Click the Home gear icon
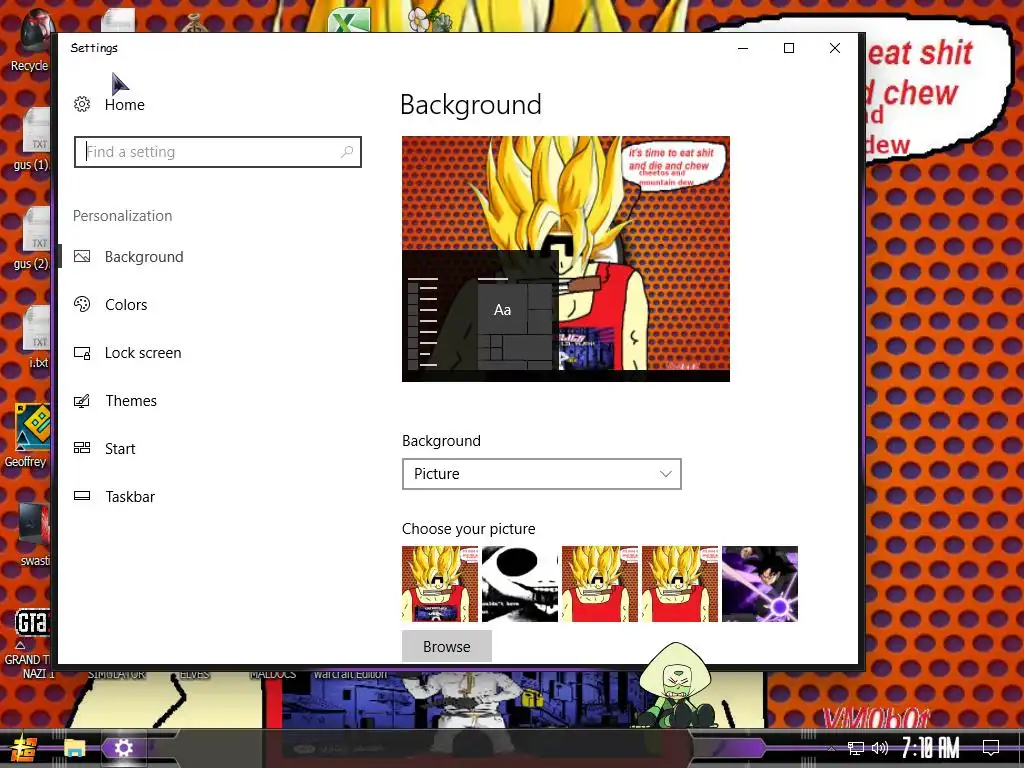This screenshot has width=1024, height=768. [x=82, y=104]
